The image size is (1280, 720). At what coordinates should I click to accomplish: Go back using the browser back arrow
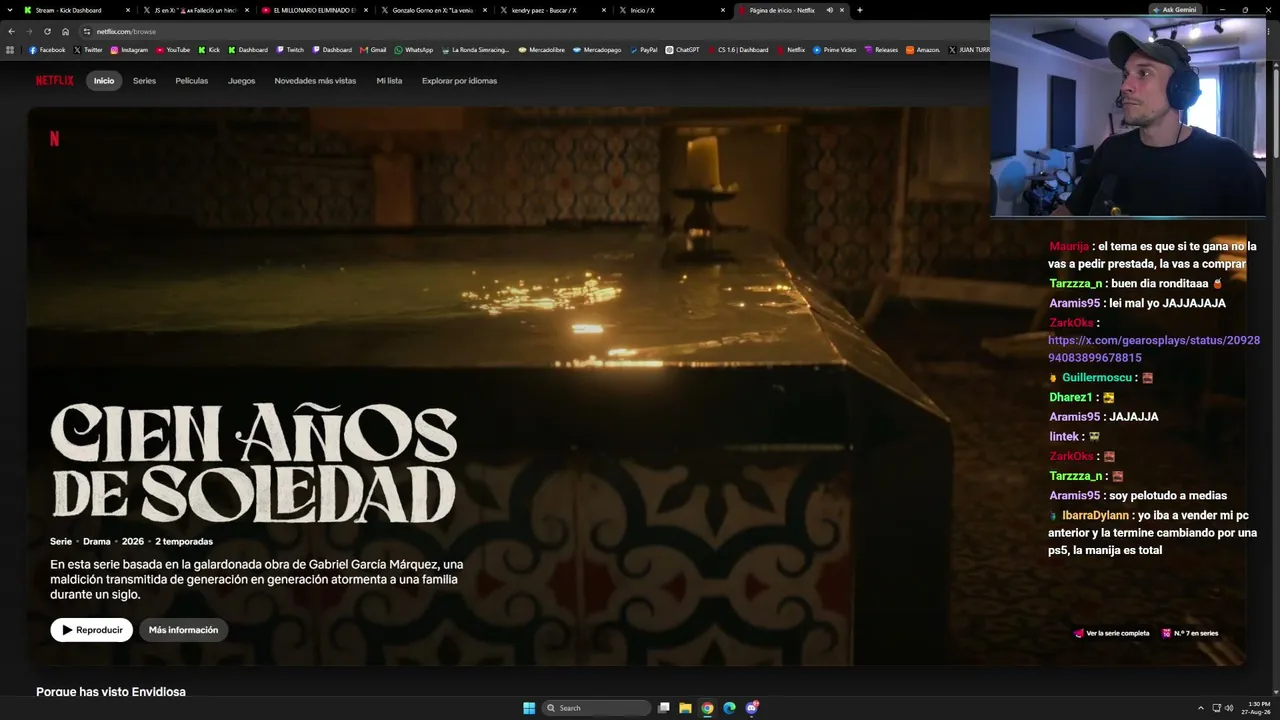12,31
